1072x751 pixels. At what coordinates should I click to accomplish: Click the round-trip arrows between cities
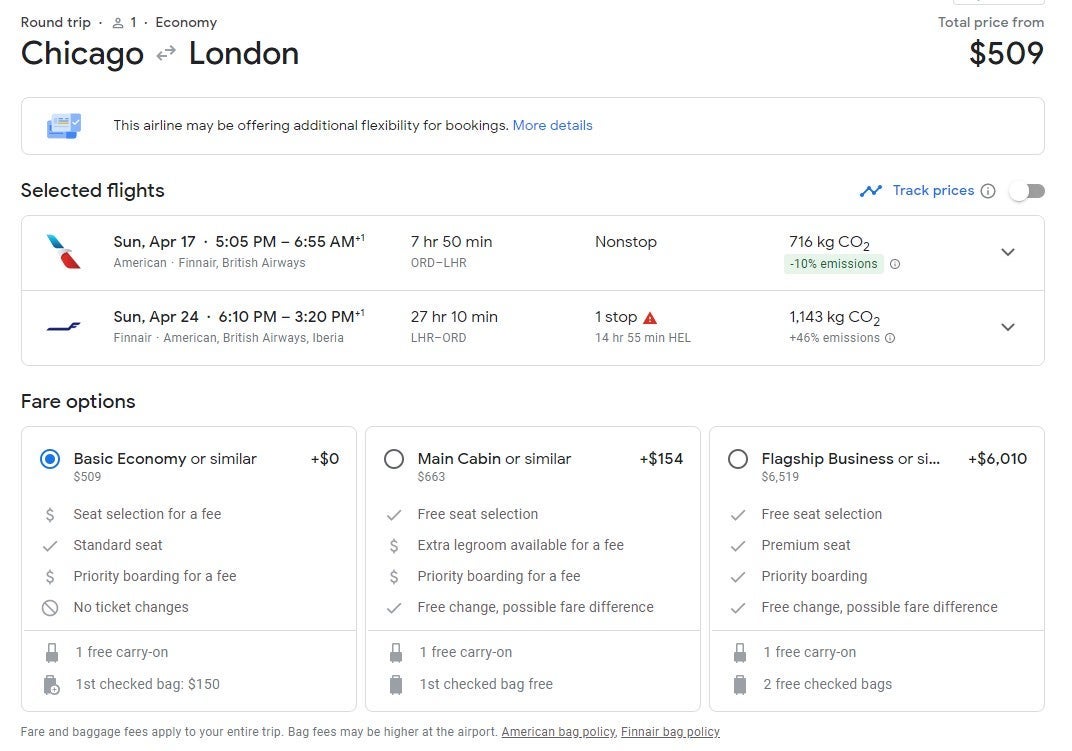coord(166,54)
